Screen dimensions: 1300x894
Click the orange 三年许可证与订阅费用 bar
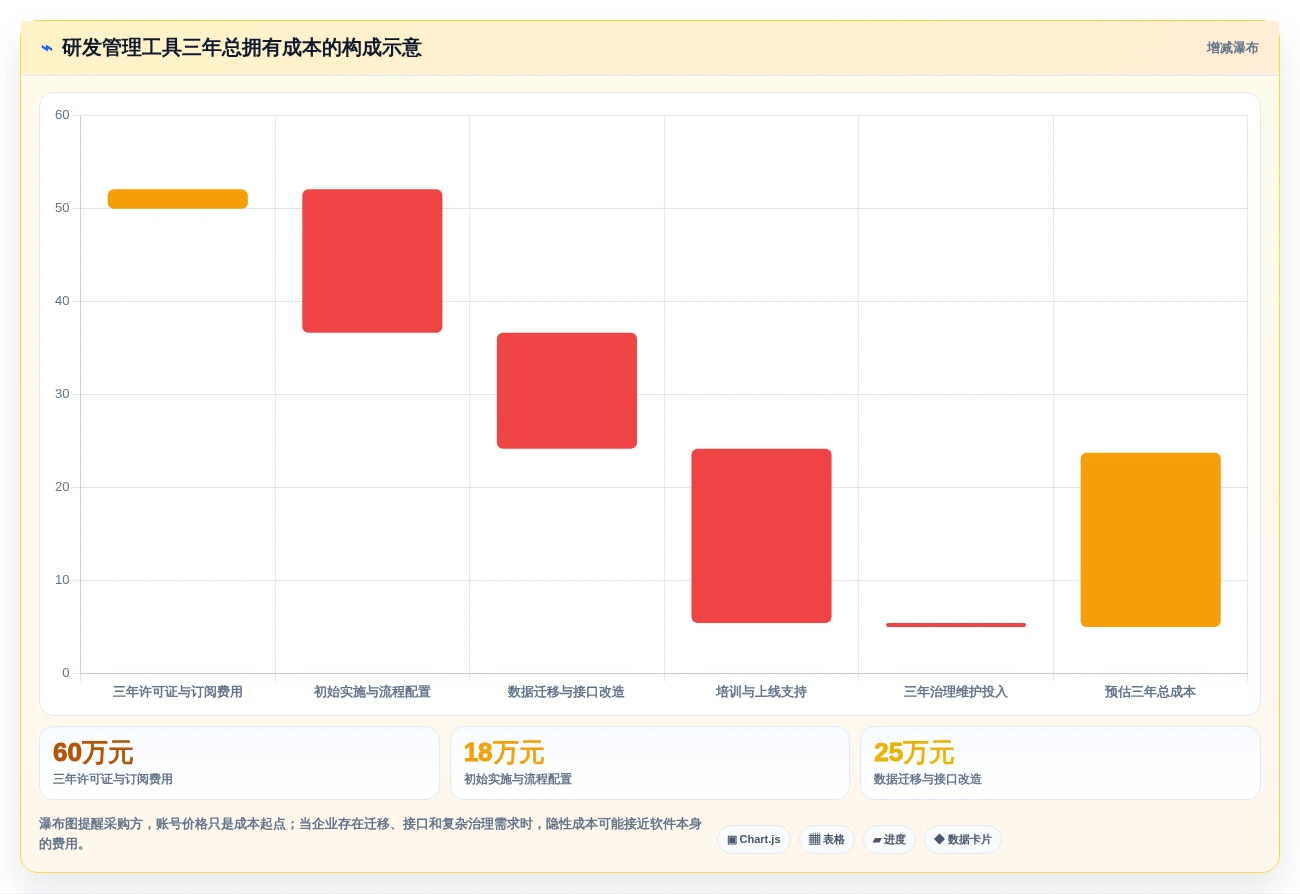(x=178, y=199)
